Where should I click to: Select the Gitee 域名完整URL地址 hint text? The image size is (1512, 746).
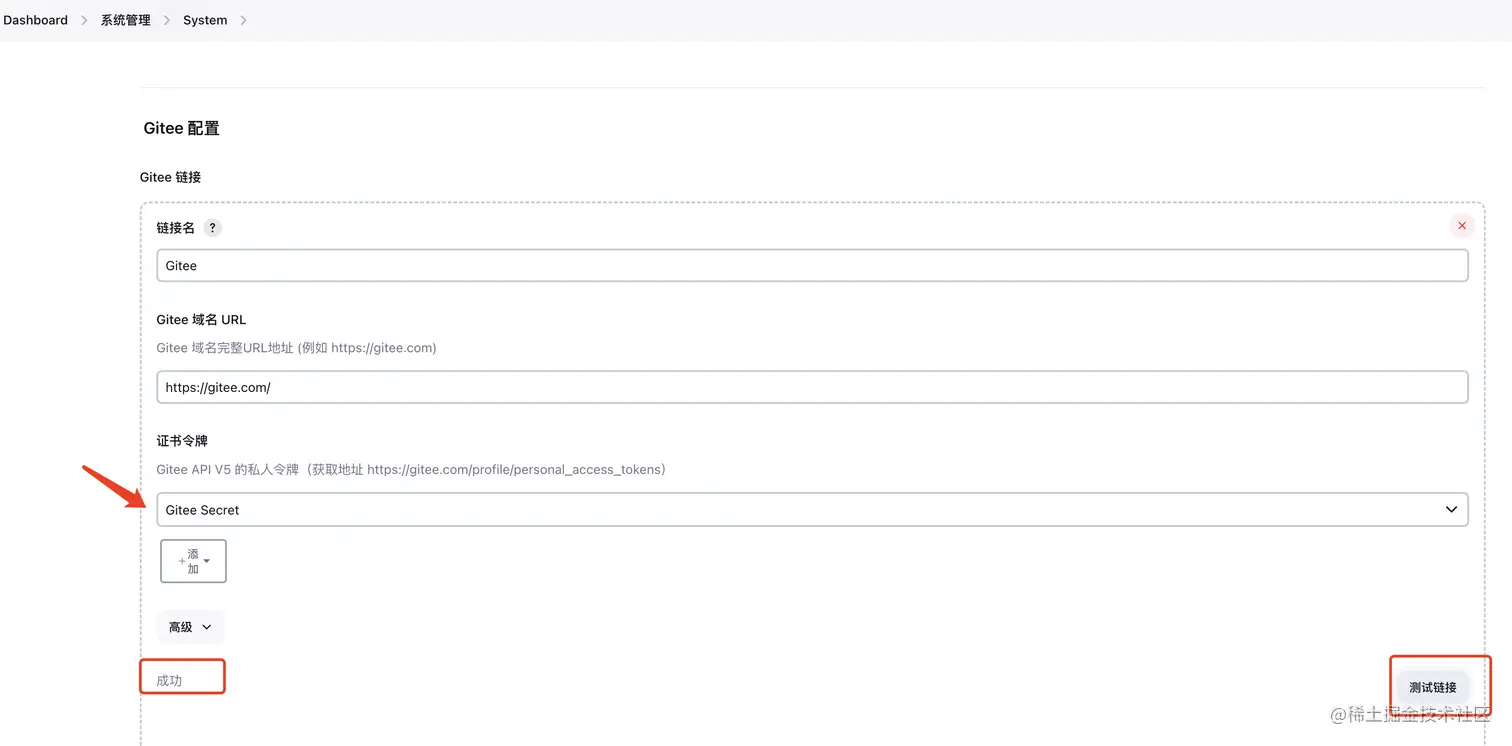pyautogui.click(x=296, y=348)
